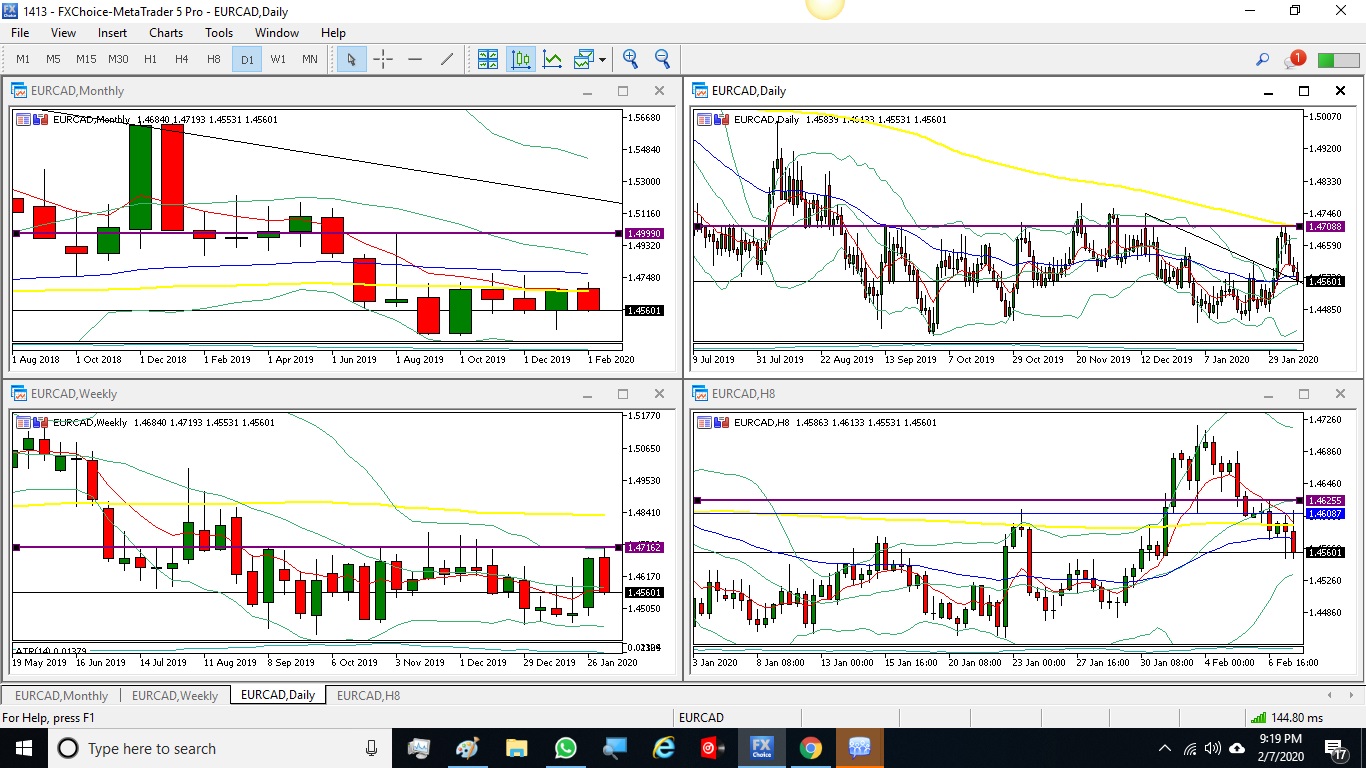Click the connection speed 144.80 ms indicator
This screenshot has width=1366, height=768.
(1285, 717)
